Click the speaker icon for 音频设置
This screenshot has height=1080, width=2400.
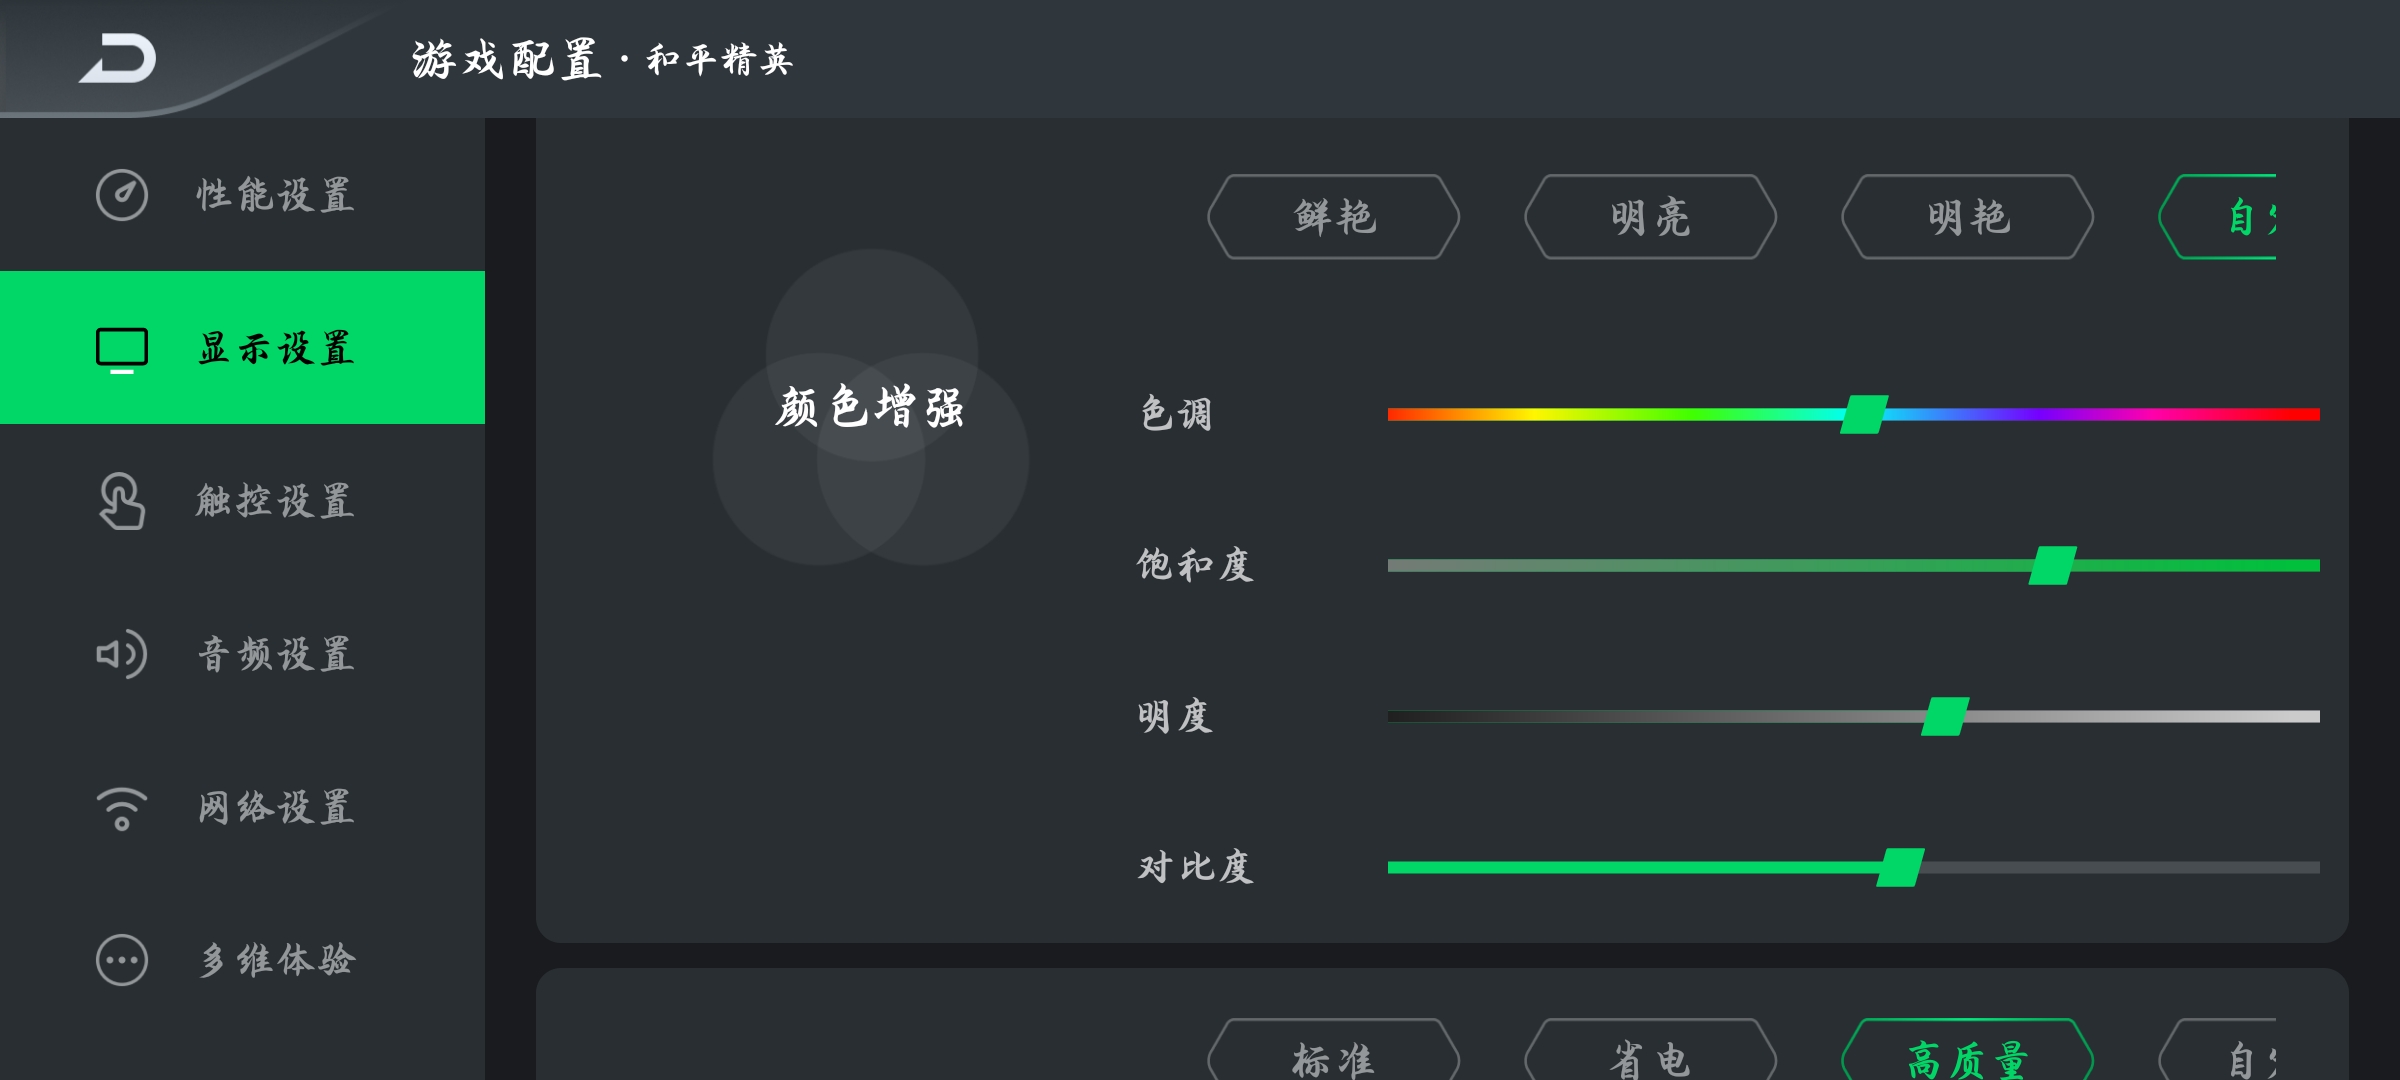click(x=122, y=654)
